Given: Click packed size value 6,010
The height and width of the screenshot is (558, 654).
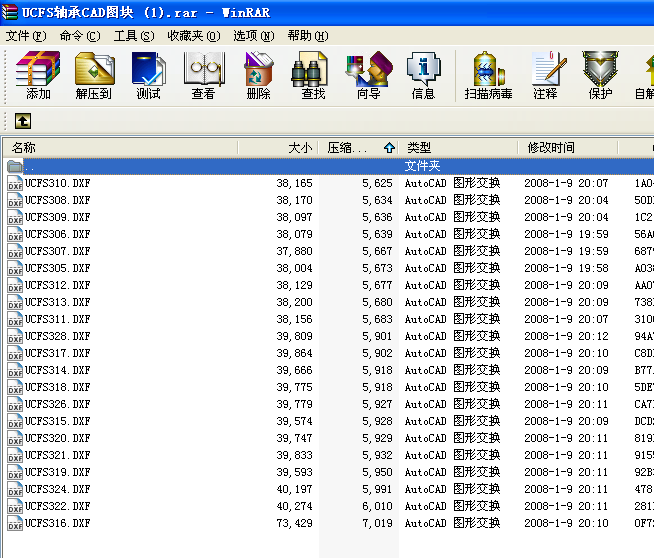Looking at the screenshot, I should click(x=377, y=506).
